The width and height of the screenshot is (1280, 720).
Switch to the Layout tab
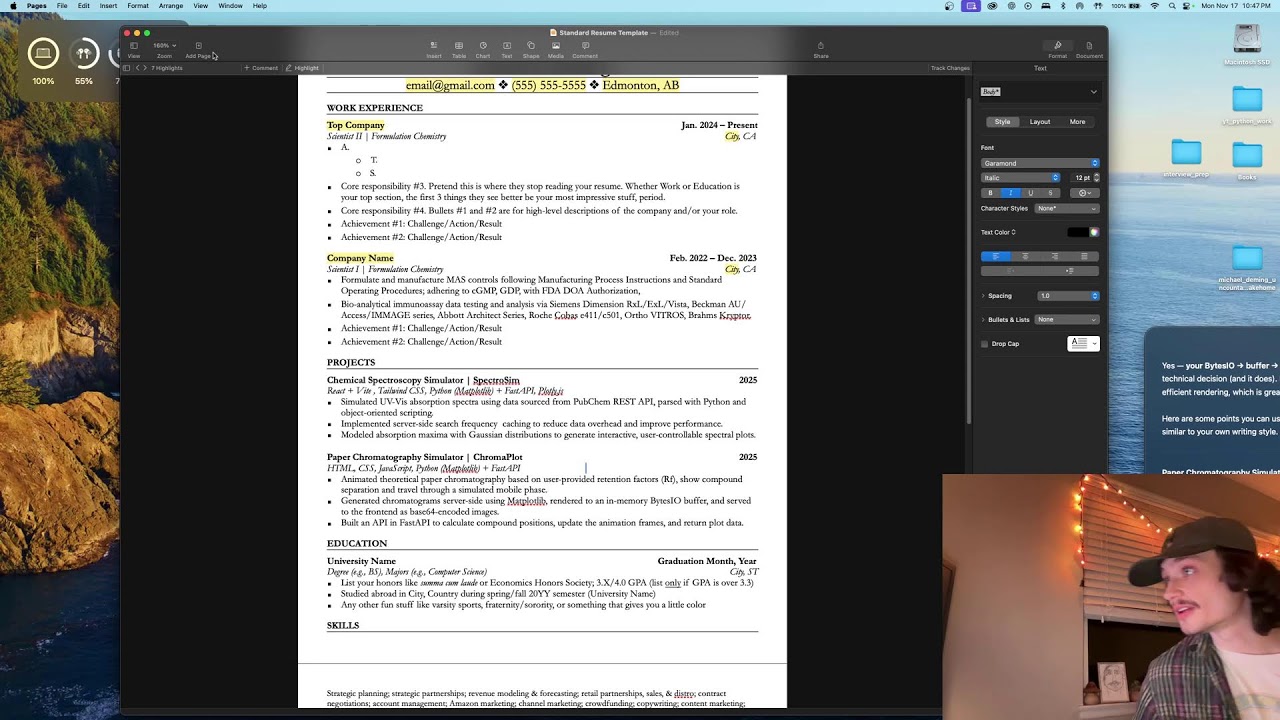point(1040,122)
